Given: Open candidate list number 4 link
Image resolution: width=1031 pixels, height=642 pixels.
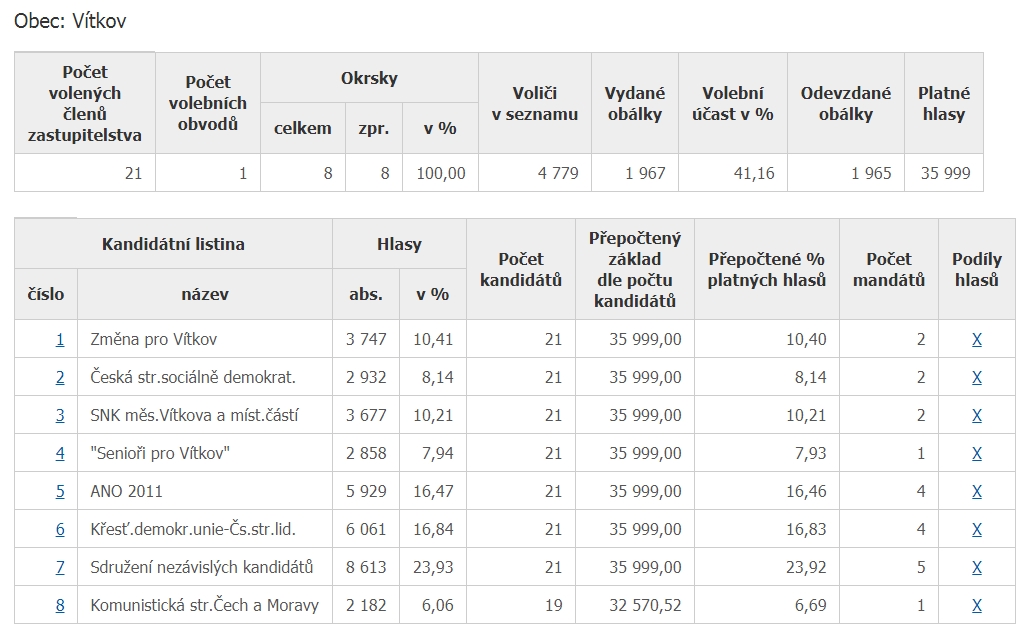Looking at the screenshot, I should click(60, 453).
